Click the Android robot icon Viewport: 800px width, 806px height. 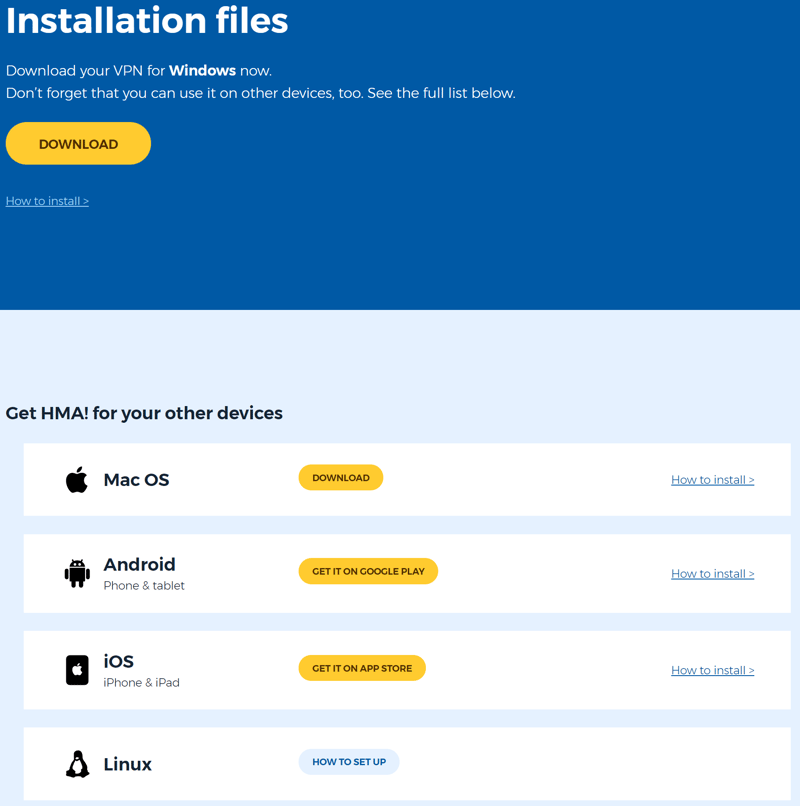[x=77, y=573]
